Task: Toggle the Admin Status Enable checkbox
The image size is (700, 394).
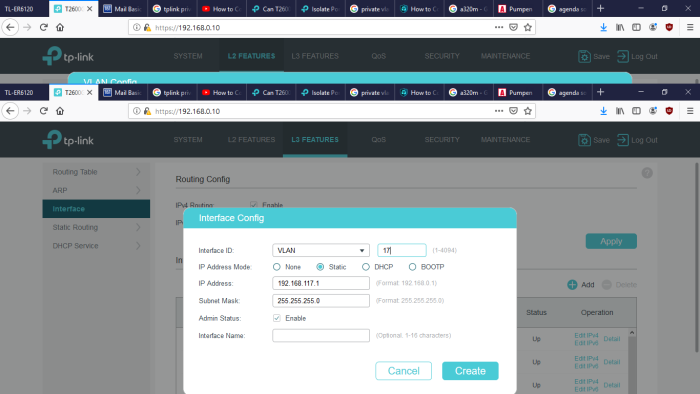Action: click(x=277, y=318)
